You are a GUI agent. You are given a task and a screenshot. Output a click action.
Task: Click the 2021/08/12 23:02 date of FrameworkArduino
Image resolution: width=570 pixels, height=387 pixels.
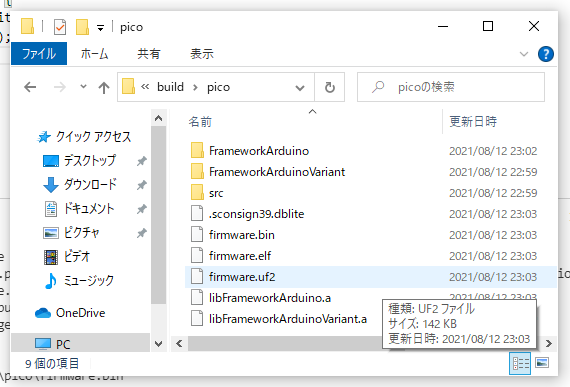pos(493,151)
